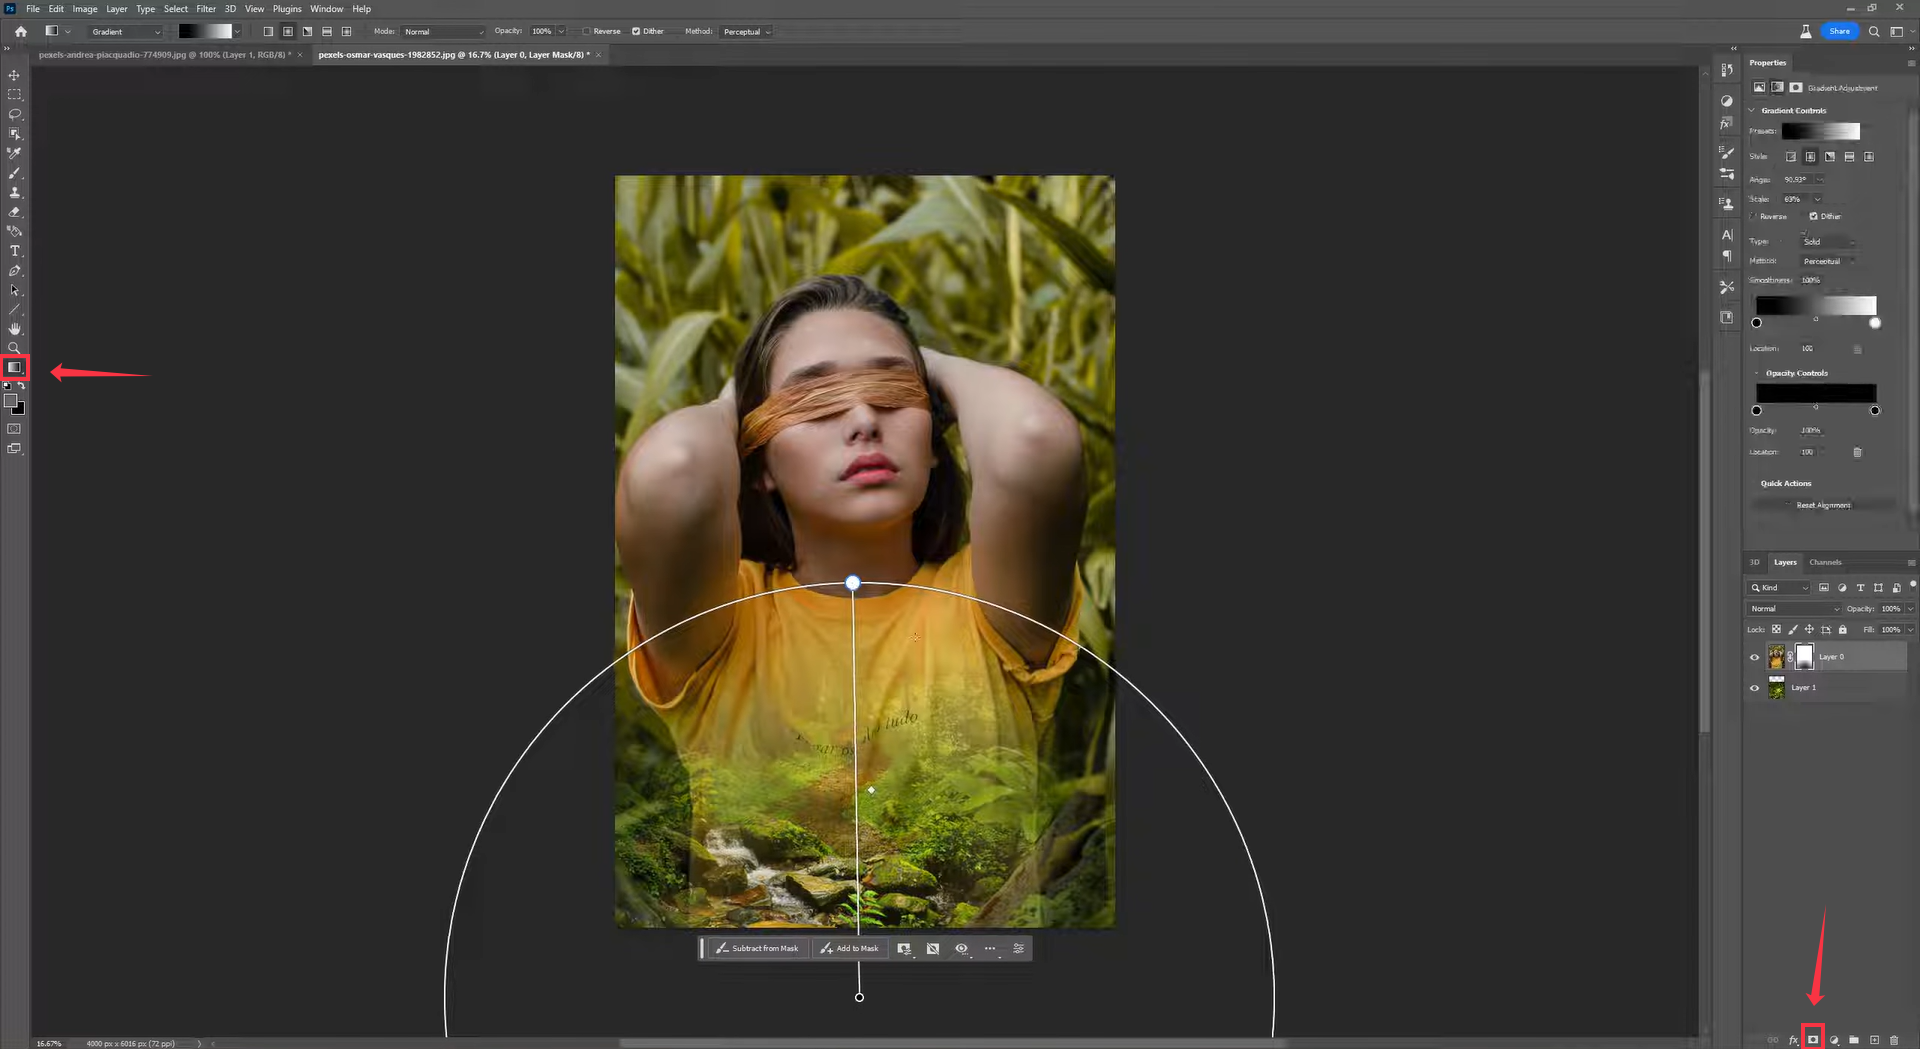The width and height of the screenshot is (1920, 1049).
Task: Open the gradient Presets picker
Action: (1822, 131)
